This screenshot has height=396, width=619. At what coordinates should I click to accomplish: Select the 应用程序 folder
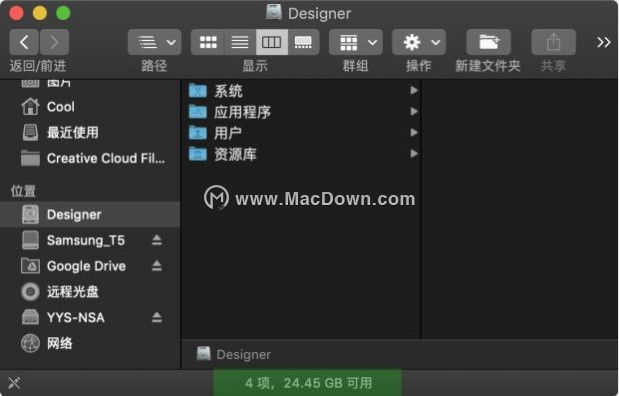[x=301, y=112]
